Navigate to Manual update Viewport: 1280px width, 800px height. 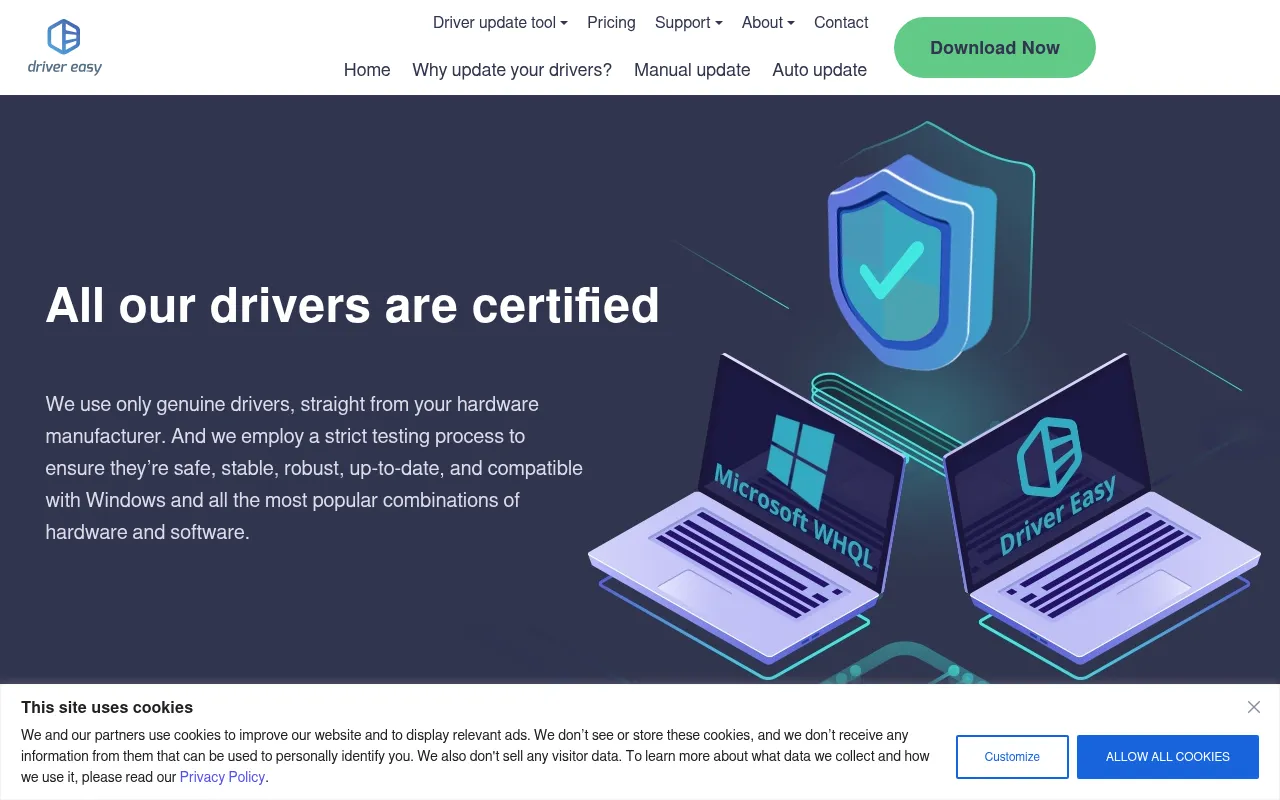[692, 70]
